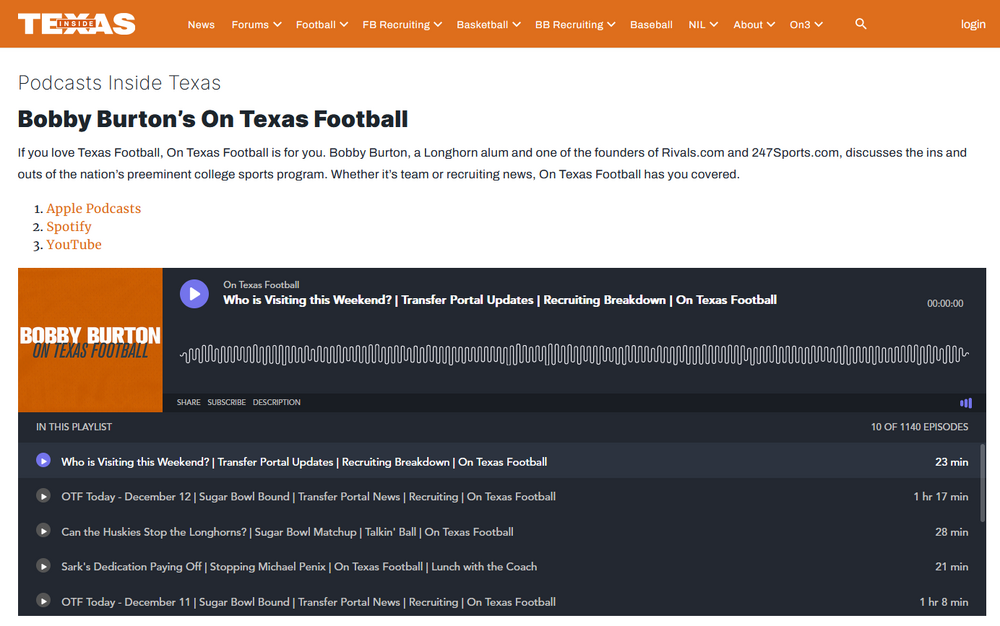
Task: Play the Can the Huskies Stop the Longhorns episode
Action: (x=43, y=531)
